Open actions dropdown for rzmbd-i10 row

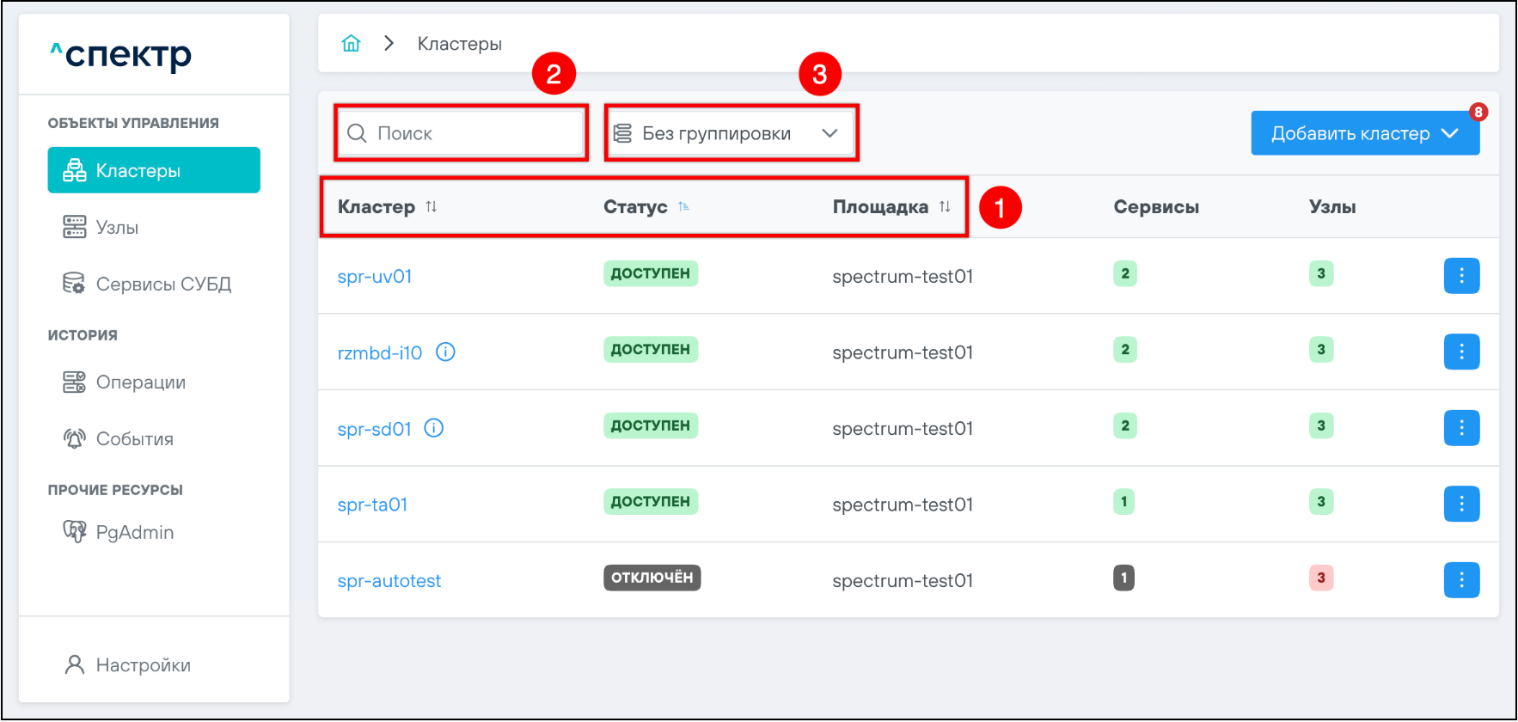pos(1461,352)
